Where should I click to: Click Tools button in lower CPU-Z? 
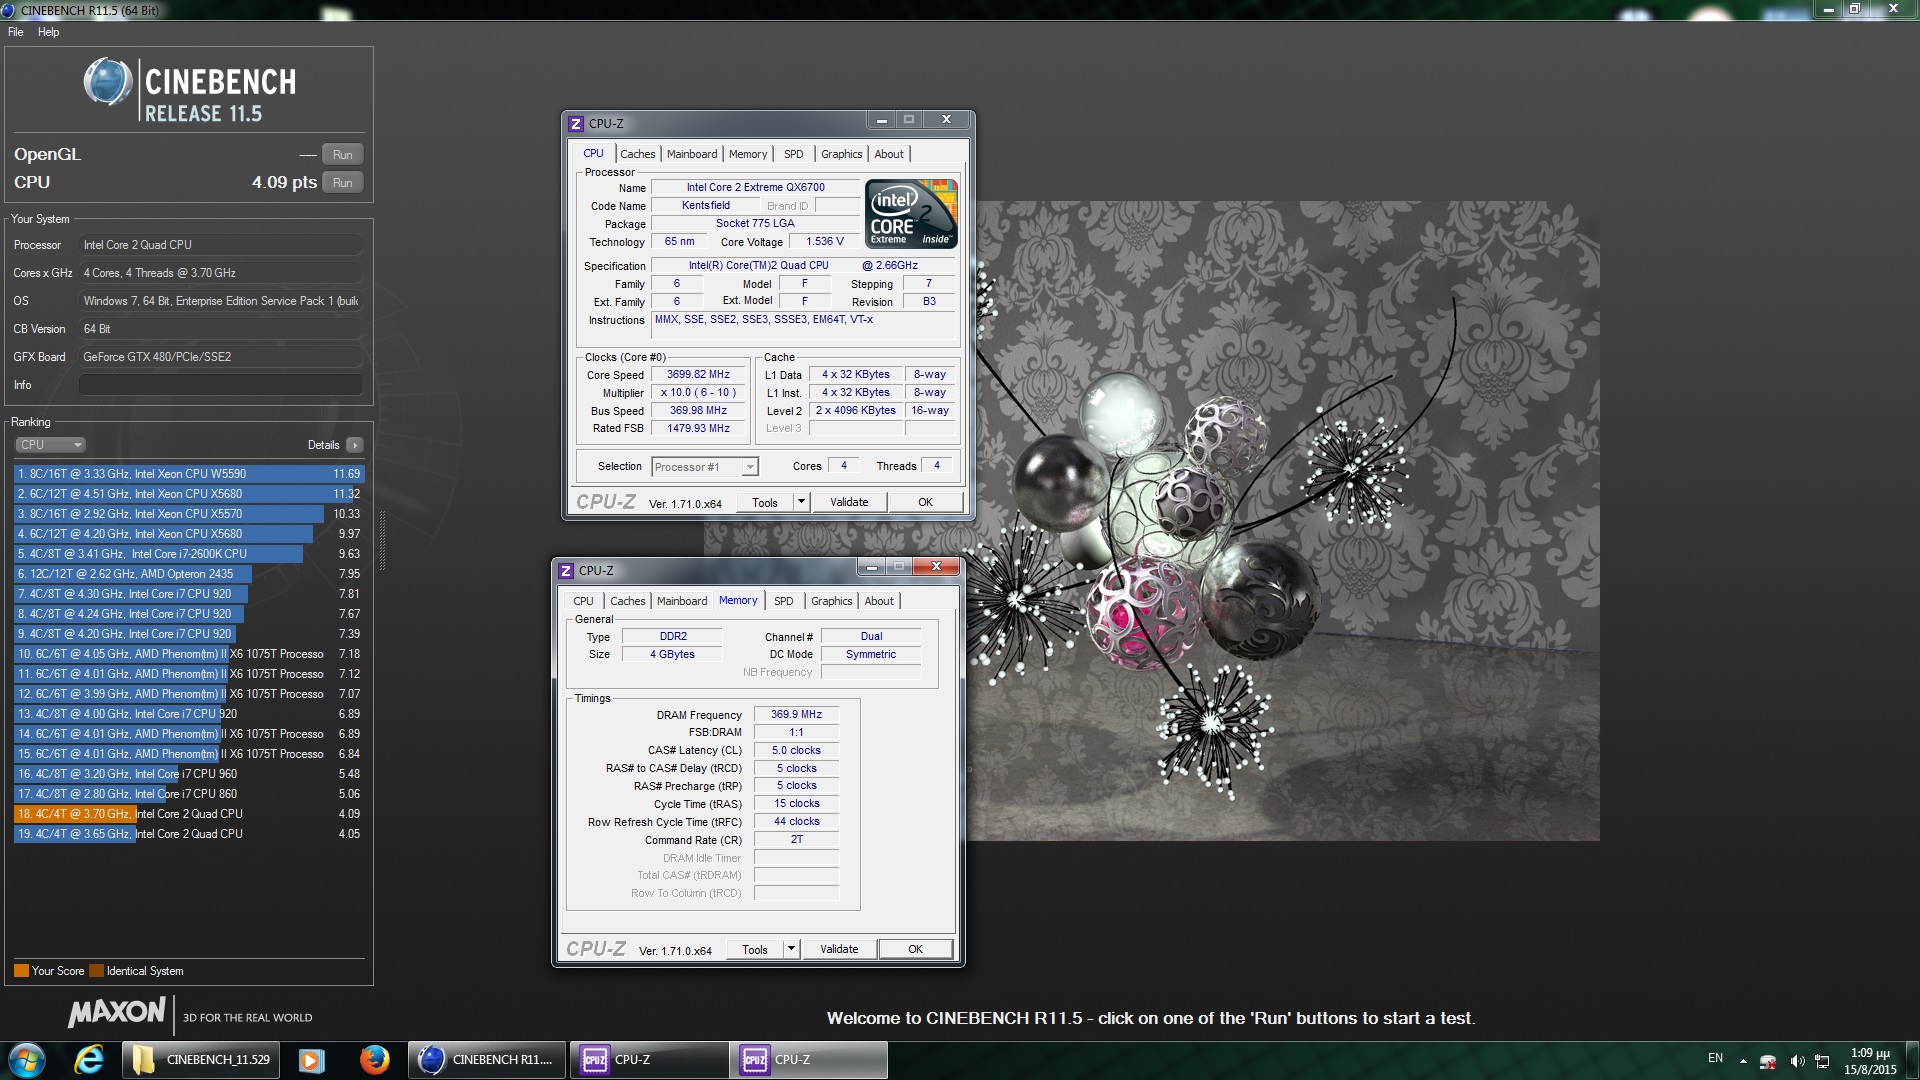[755, 949]
